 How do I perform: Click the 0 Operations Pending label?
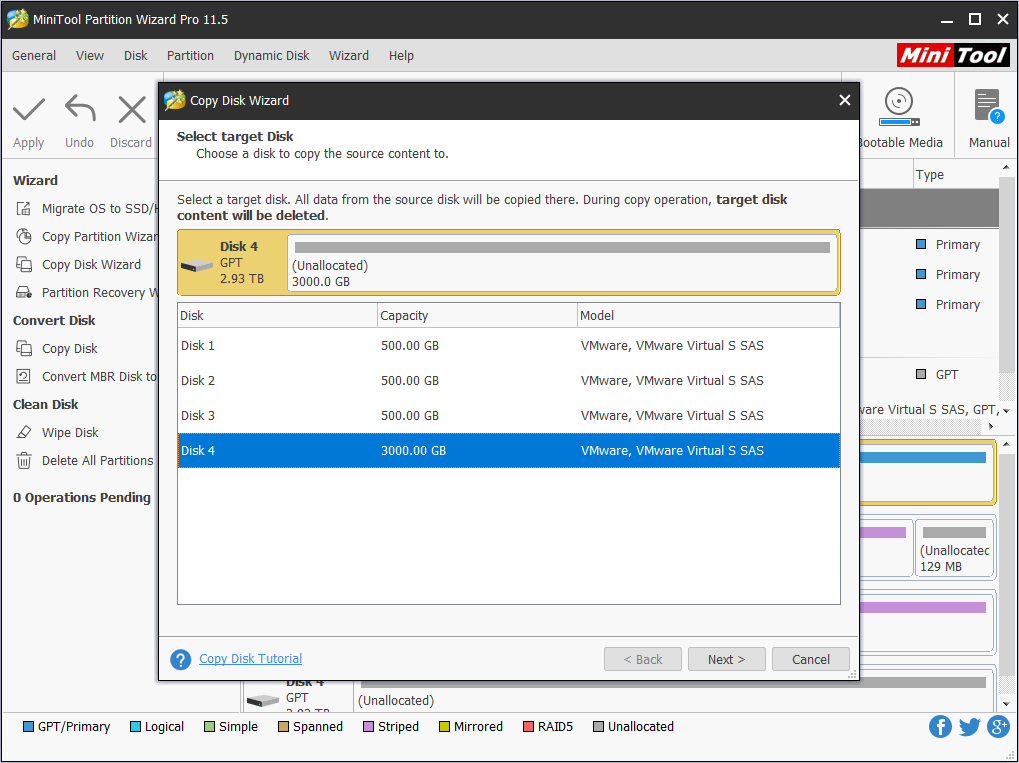(x=82, y=498)
